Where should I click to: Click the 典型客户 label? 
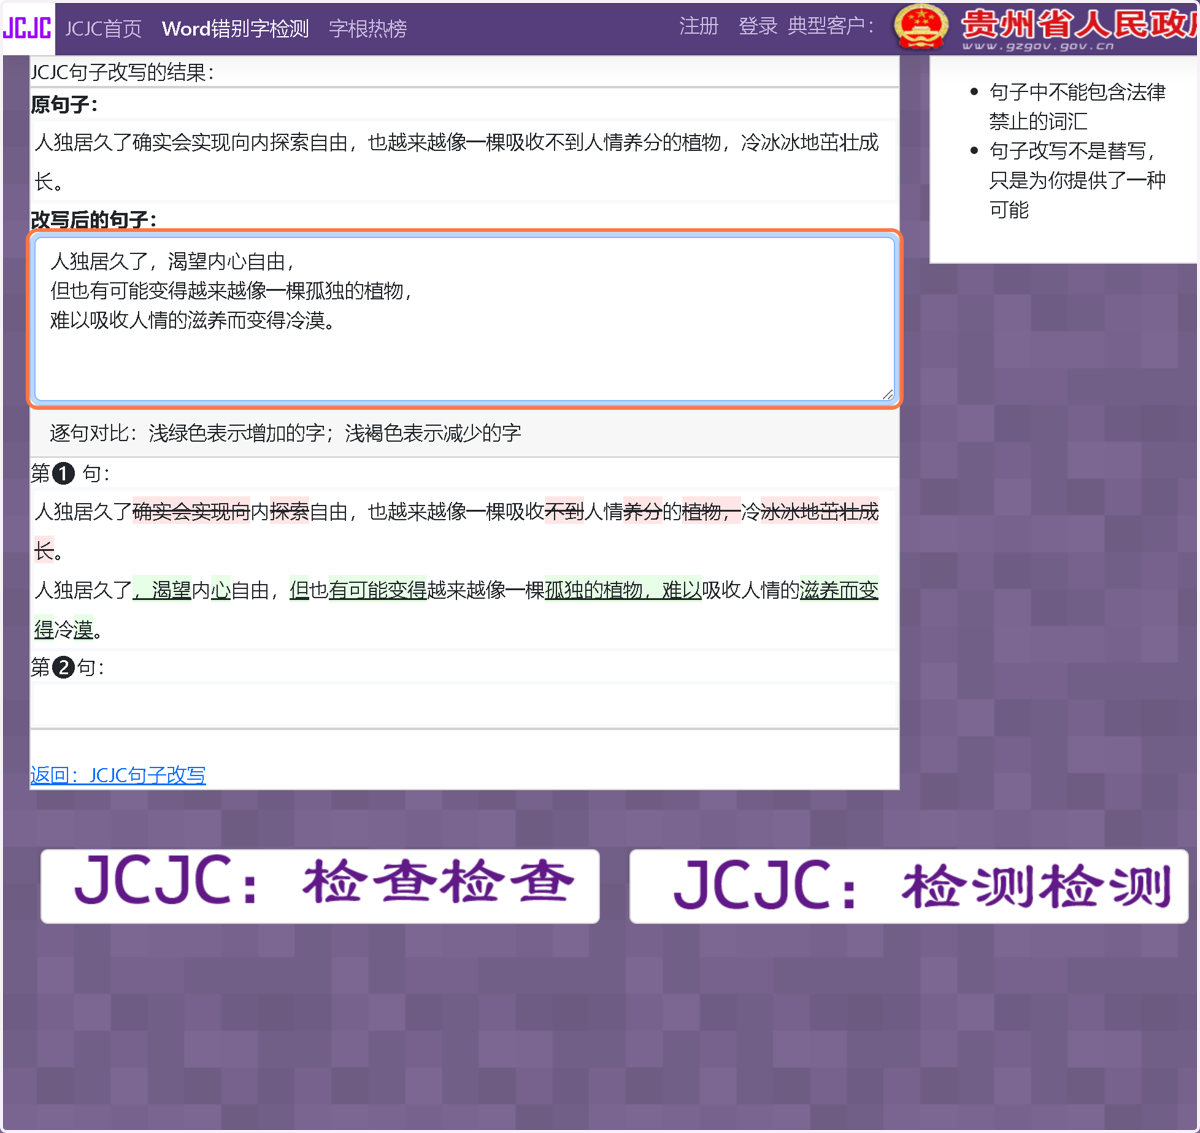point(831,26)
